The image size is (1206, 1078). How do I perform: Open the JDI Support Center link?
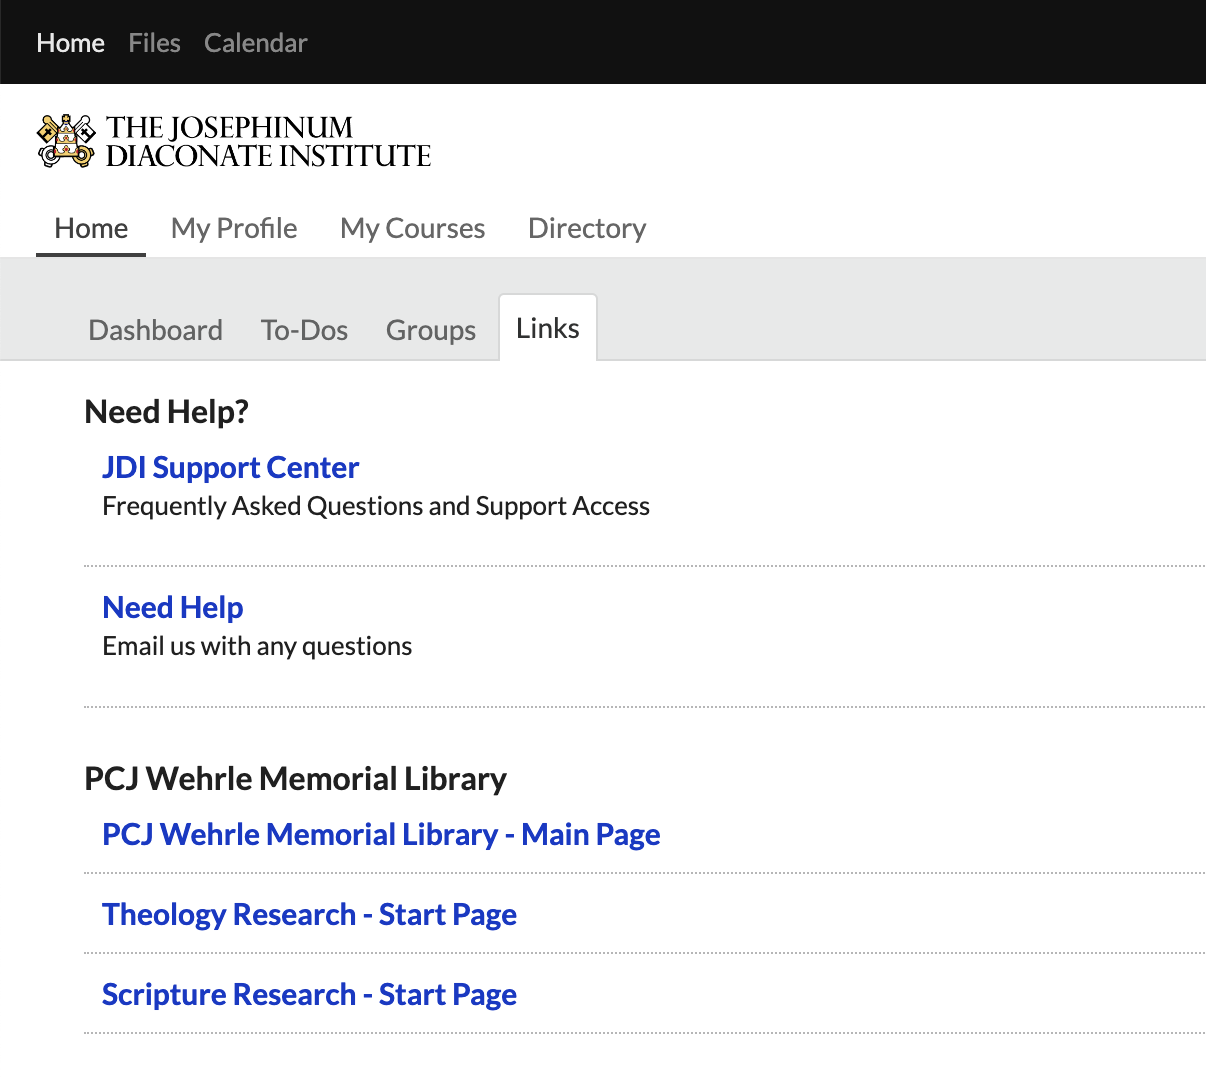click(231, 467)
